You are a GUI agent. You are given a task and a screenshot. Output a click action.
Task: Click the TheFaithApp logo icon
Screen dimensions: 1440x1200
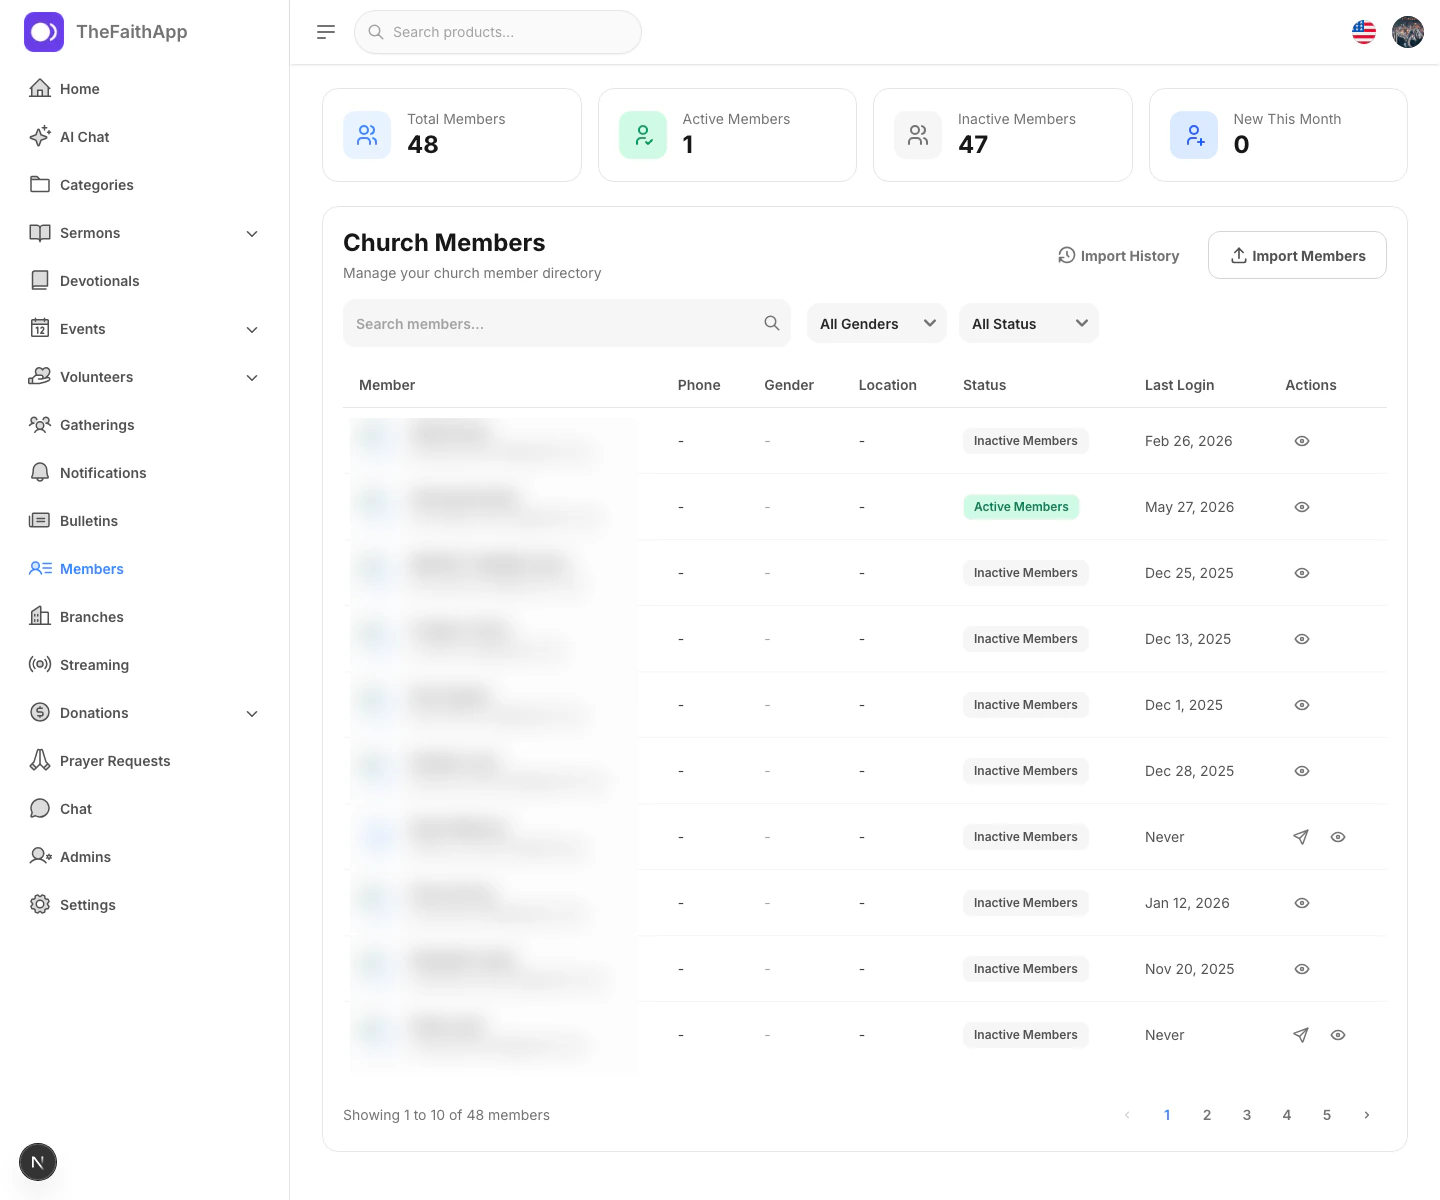pyautogui.click(x=44, y=32)
